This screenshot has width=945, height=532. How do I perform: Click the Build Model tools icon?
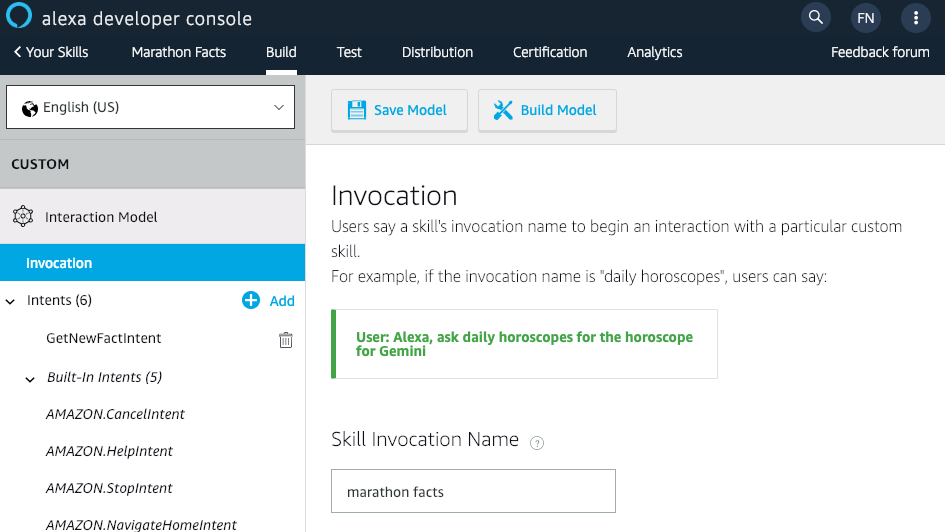point(503,110)
